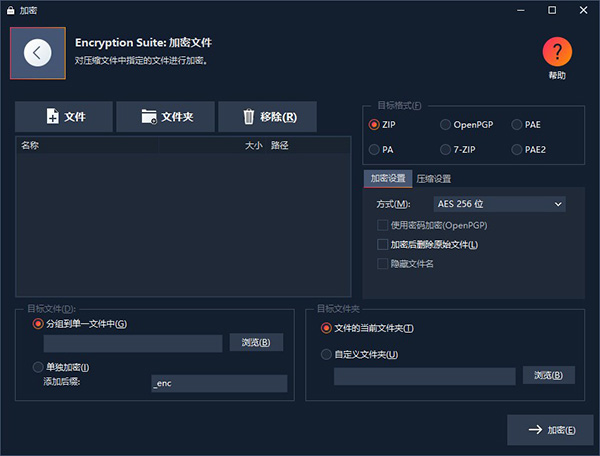Open the AES 256 位 method dropdown
600x456 pixels.
pos(499,204)
